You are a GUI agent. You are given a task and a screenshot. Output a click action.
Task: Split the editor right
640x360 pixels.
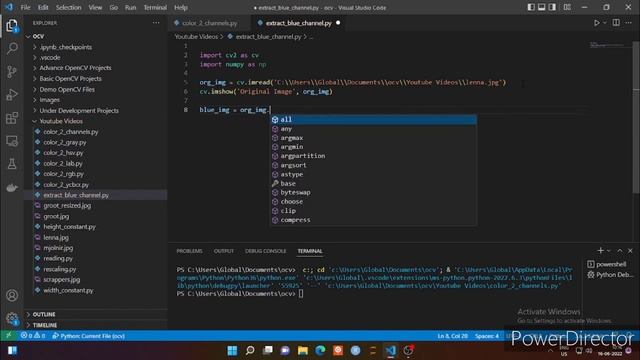616,23
